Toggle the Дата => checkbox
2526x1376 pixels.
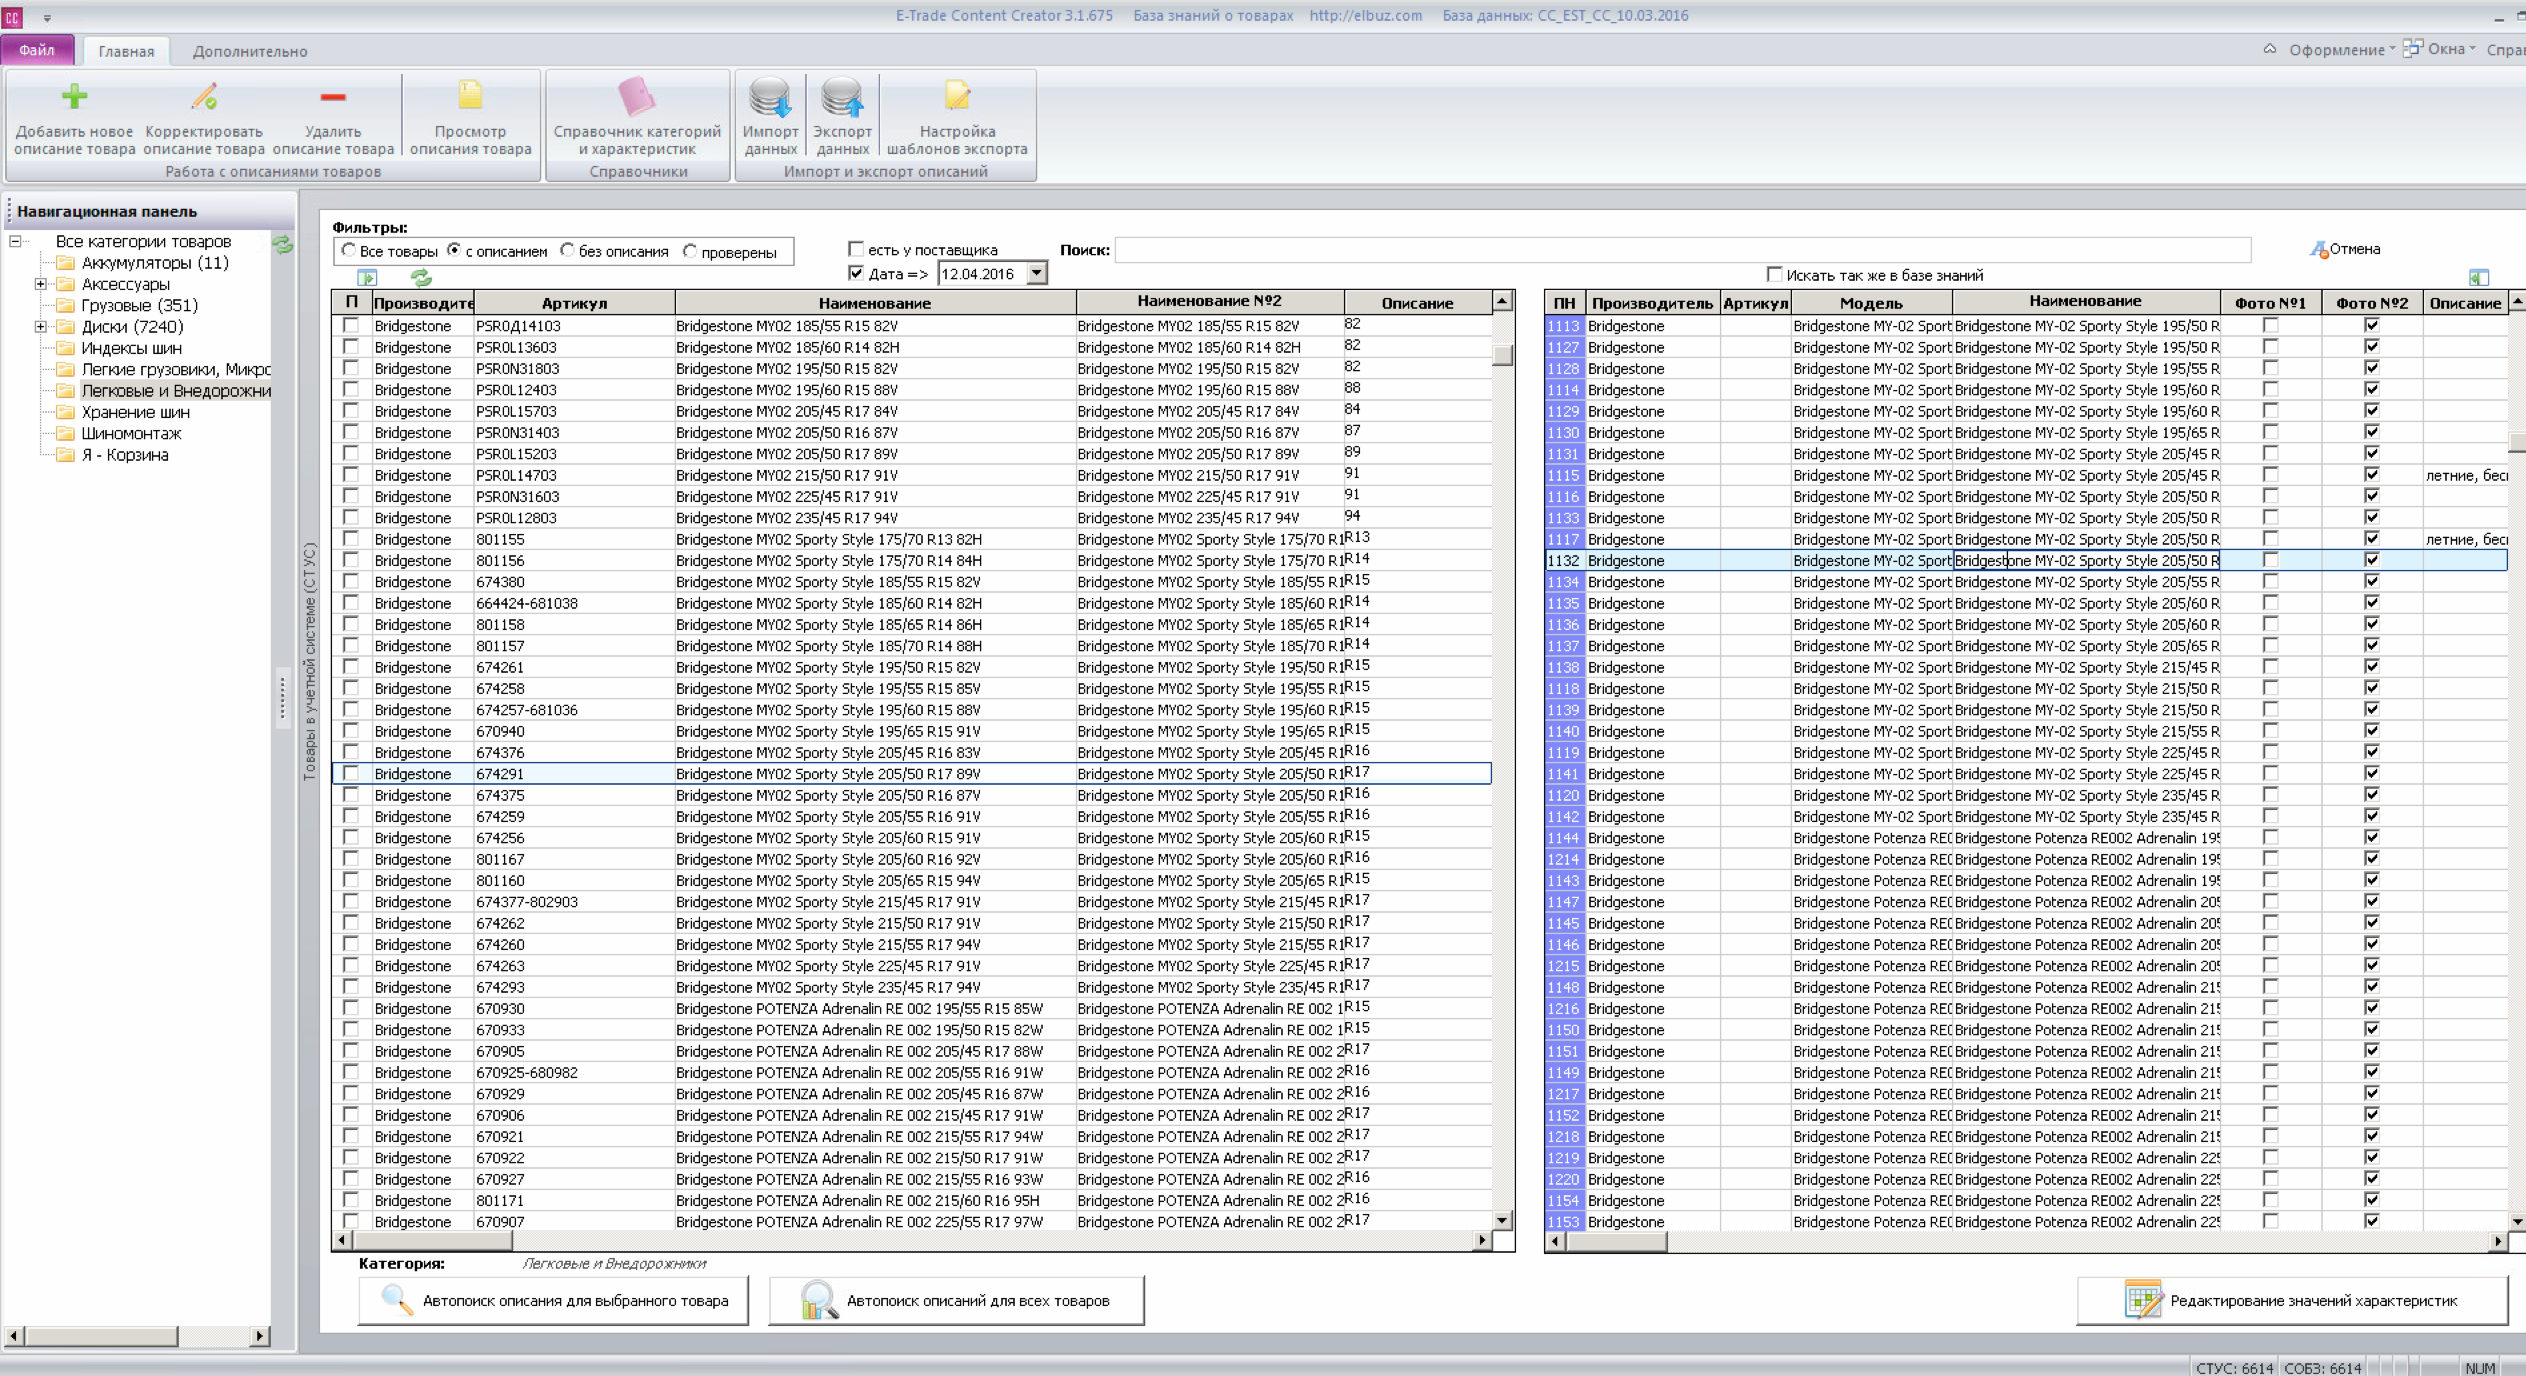point(856,273)
